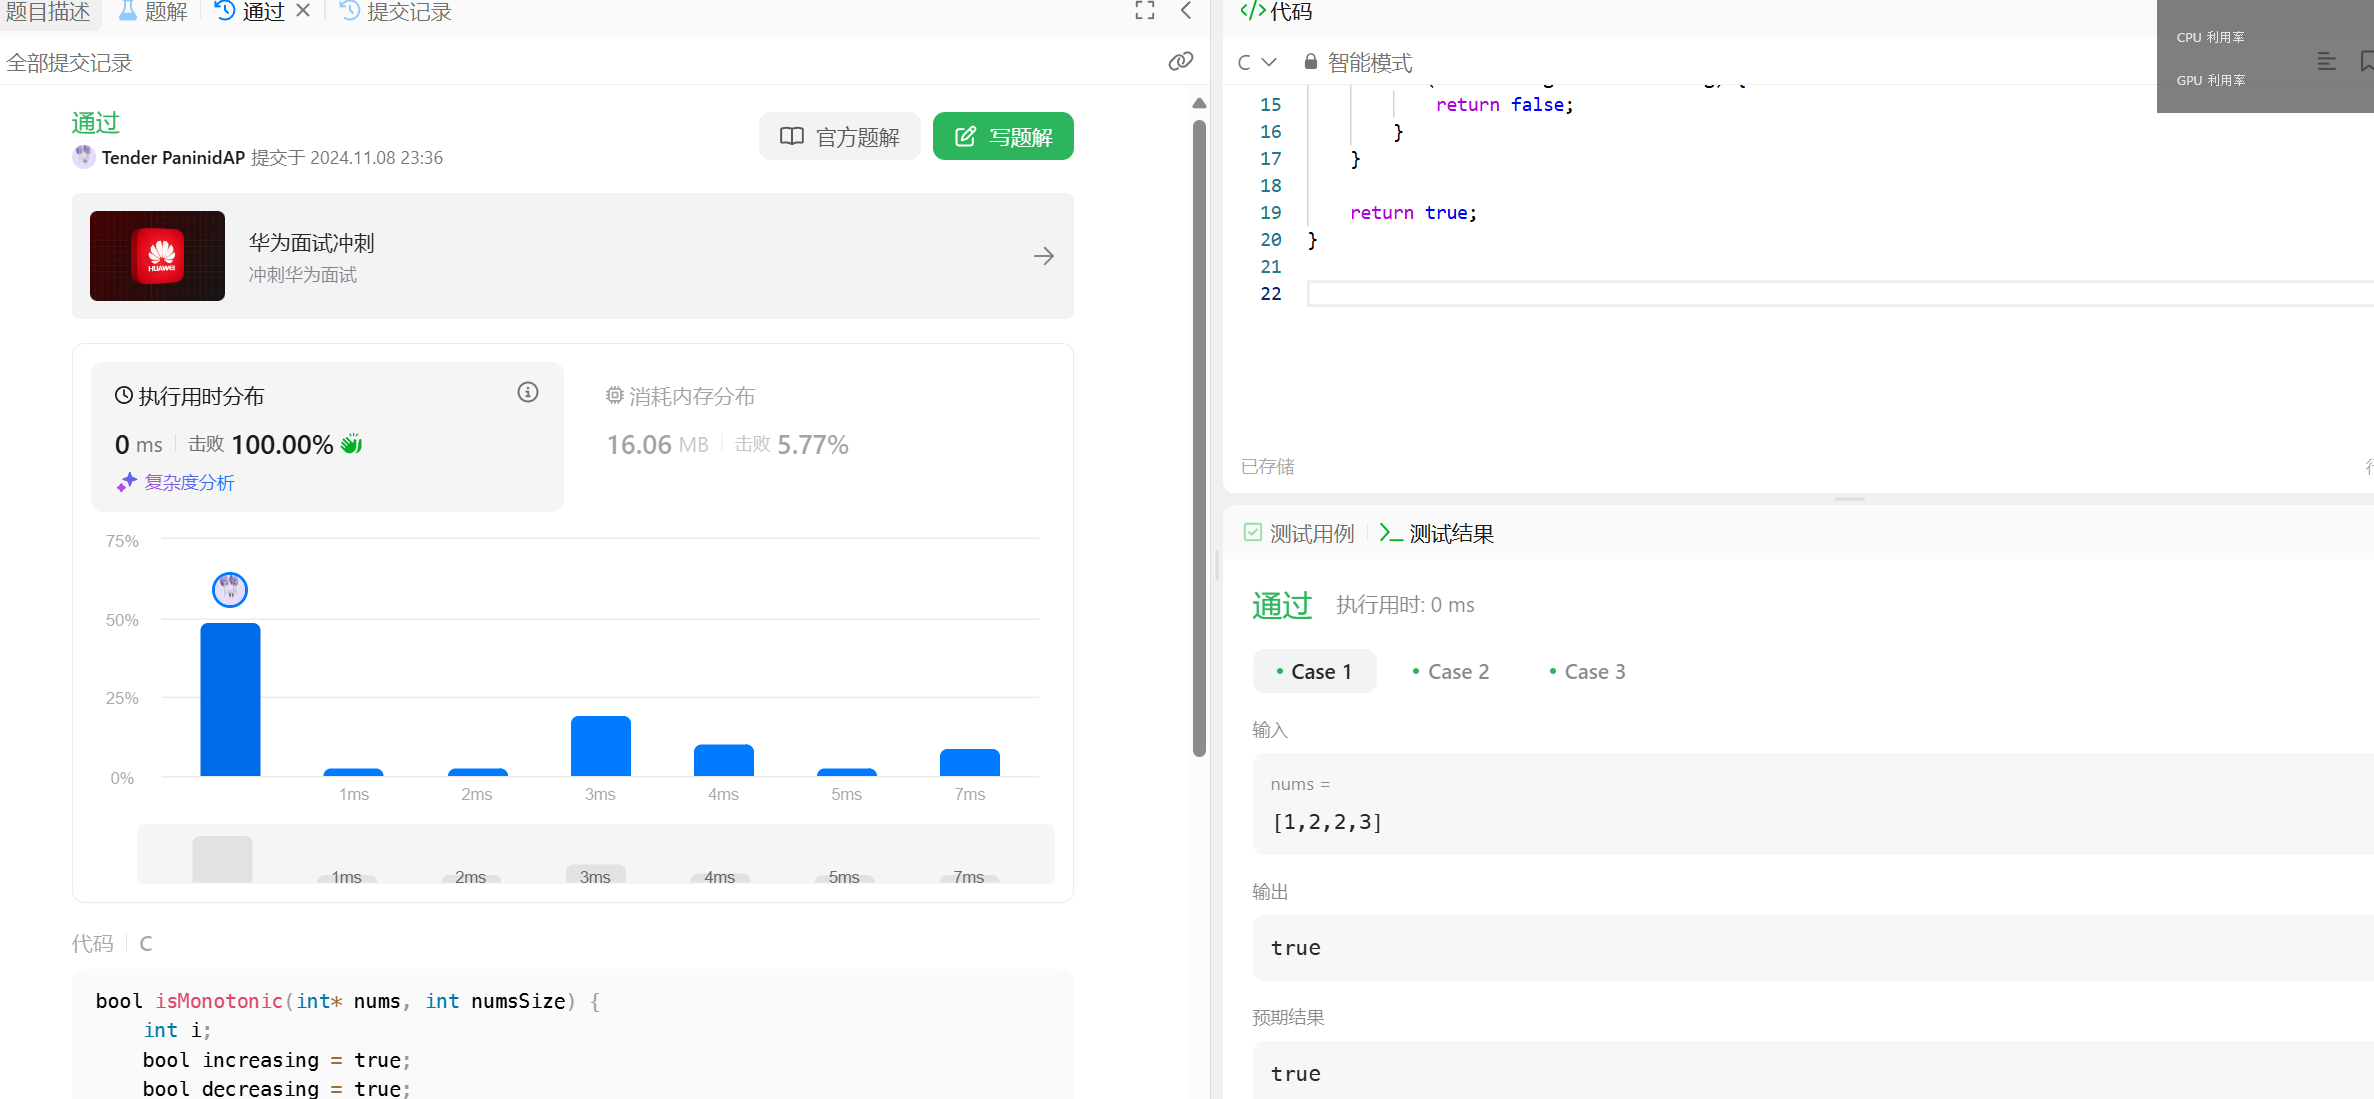This screenshot has height=1099, width=2374.
Task: Close the 通过 tab
Action: point(303,11)
